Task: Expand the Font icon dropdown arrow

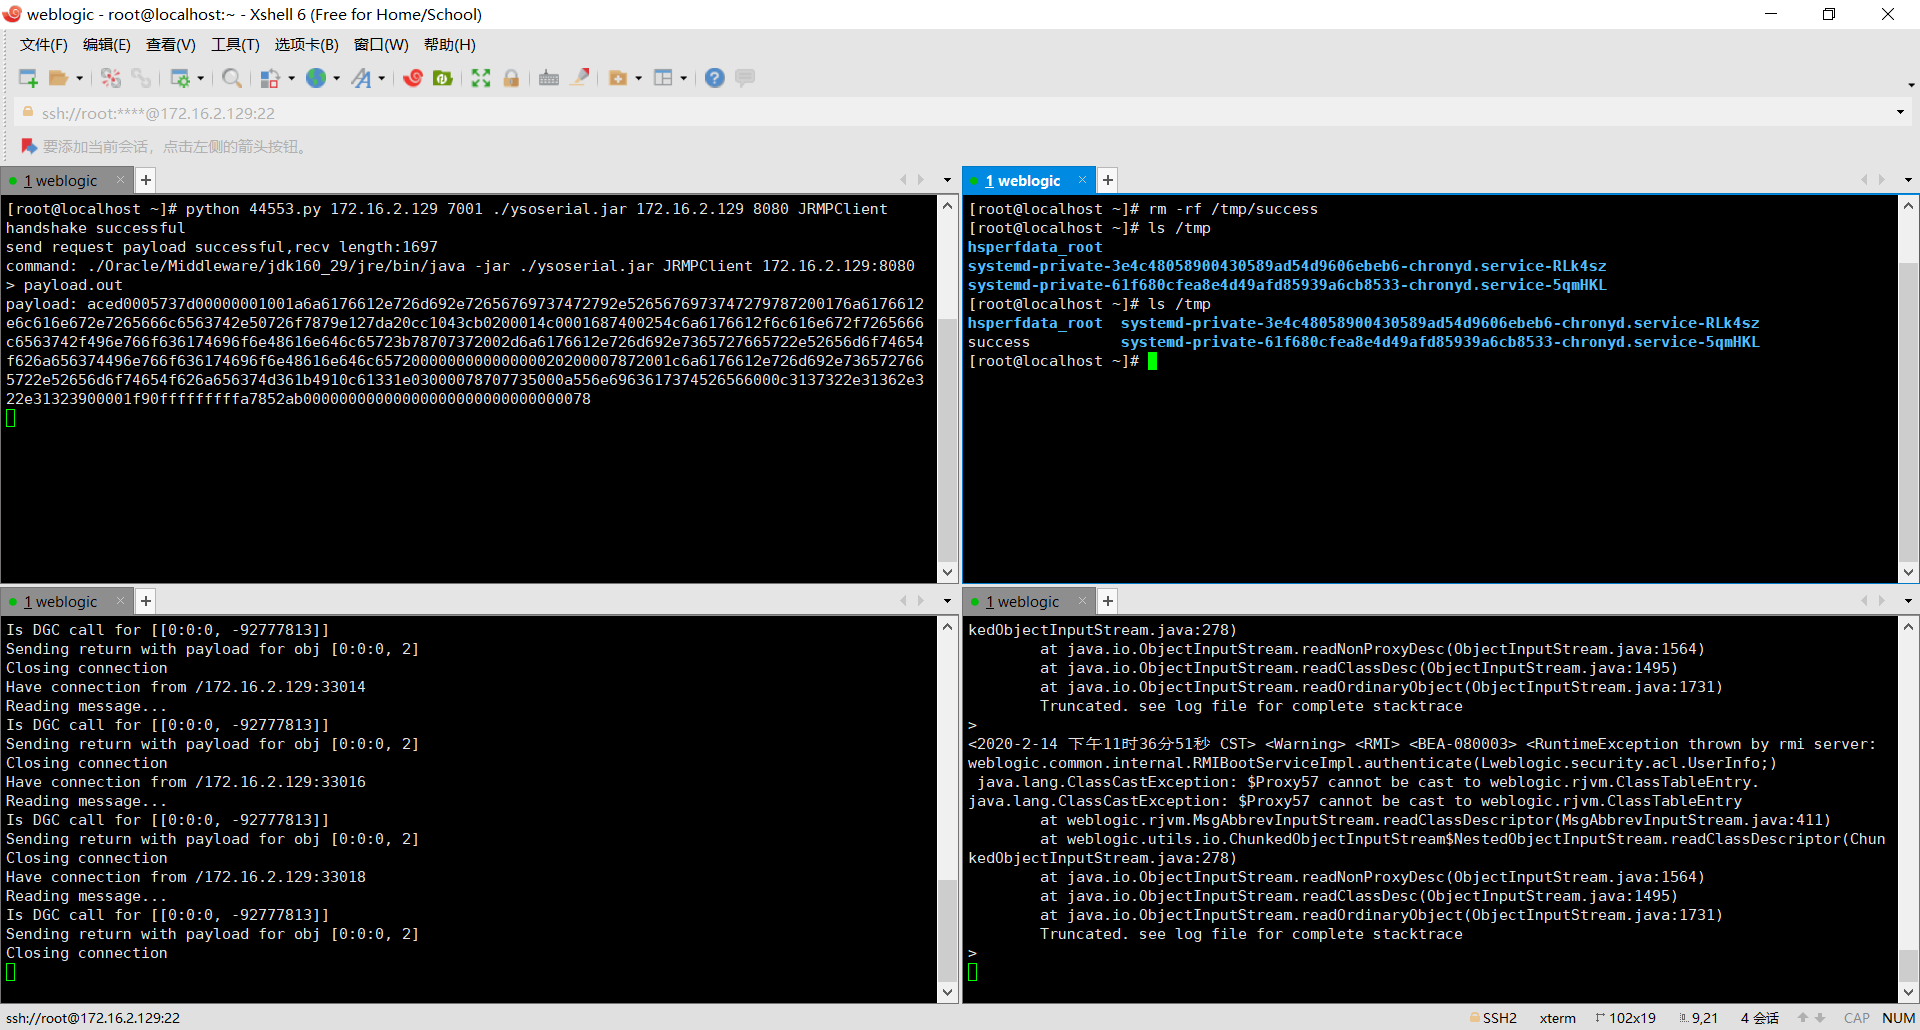Action: [381, 78]
